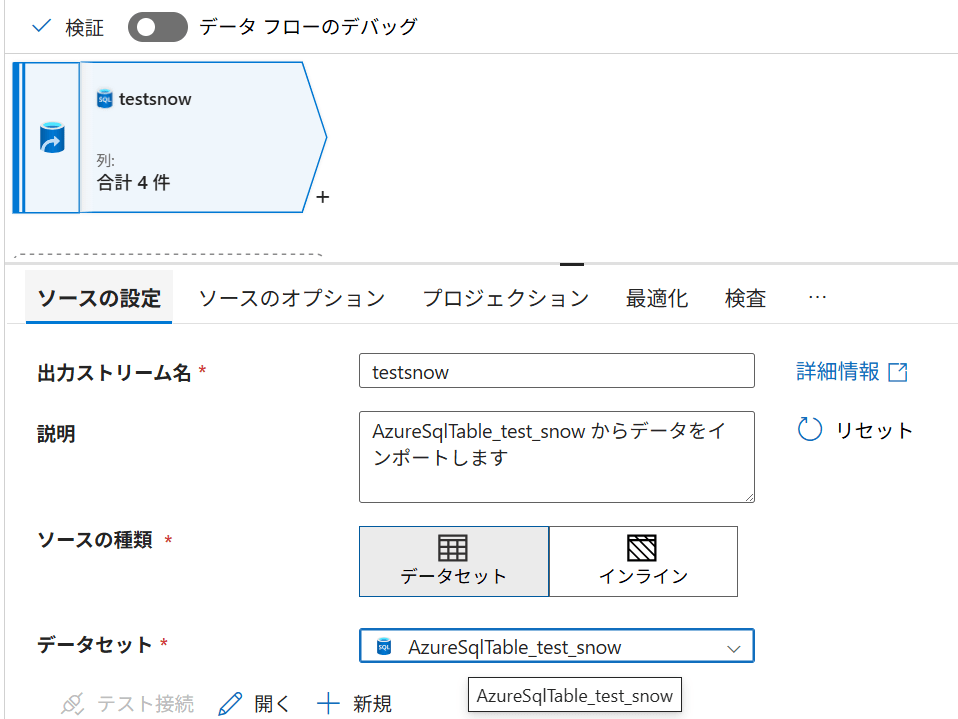Screen dimensions: 958x719
Task: Click the 合計 4 件 column count text
Action: click(x=134, y=183)
